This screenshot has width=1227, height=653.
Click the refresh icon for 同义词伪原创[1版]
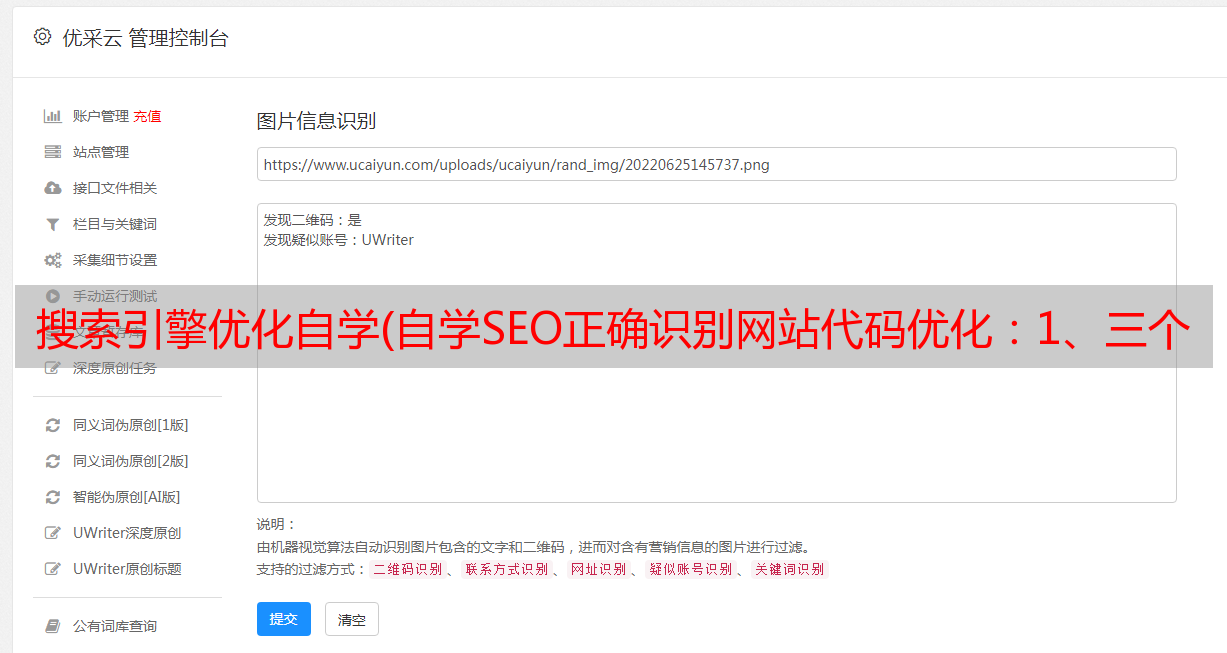pyautogui.click(x=53, y=425)
